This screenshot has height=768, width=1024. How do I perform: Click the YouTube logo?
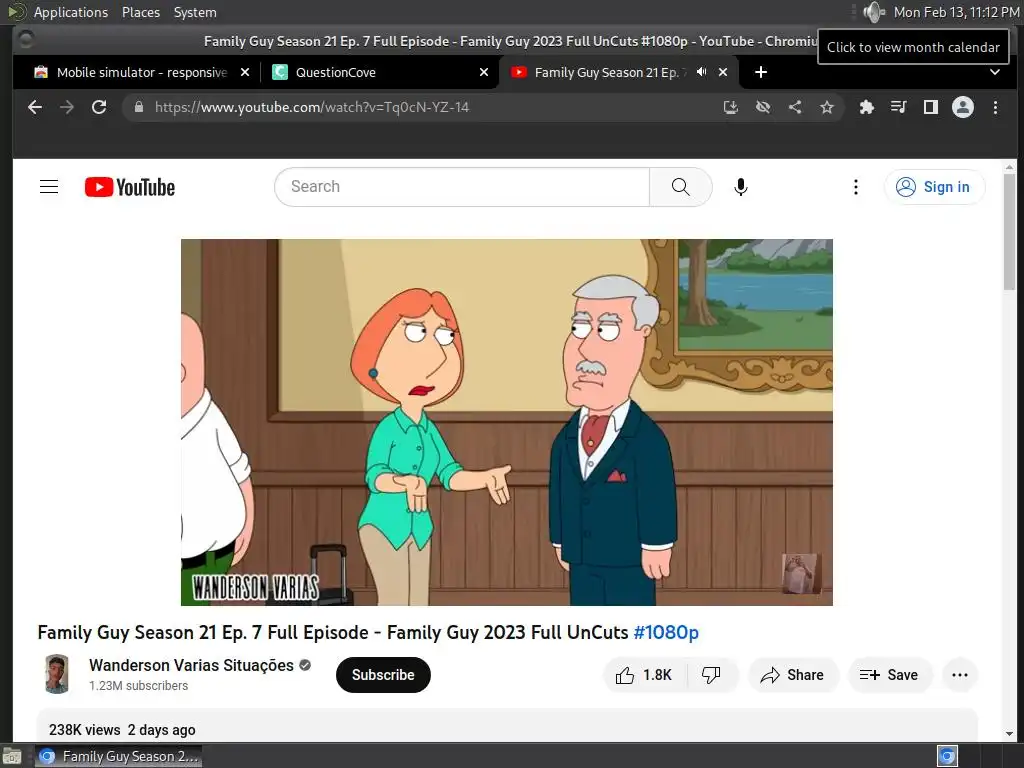(x=130, y=187)
